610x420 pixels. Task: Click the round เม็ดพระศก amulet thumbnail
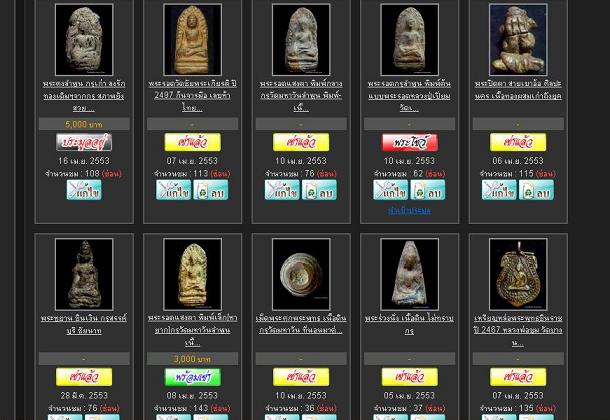pos(300,274)
